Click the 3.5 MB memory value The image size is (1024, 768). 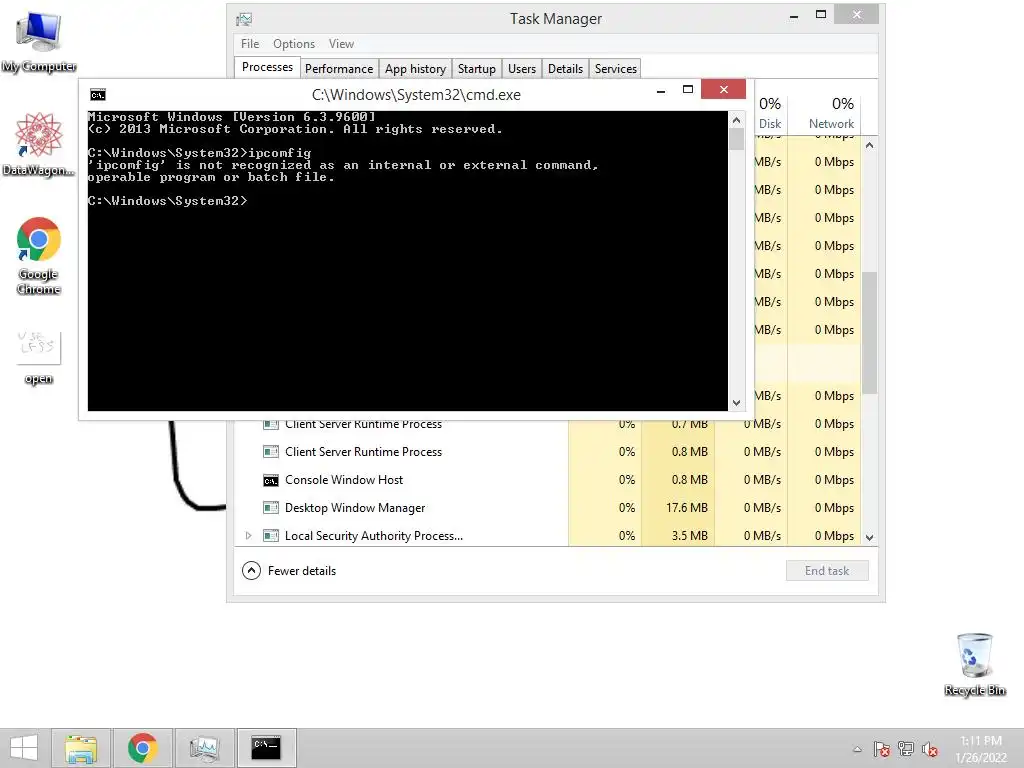[690, 536]
